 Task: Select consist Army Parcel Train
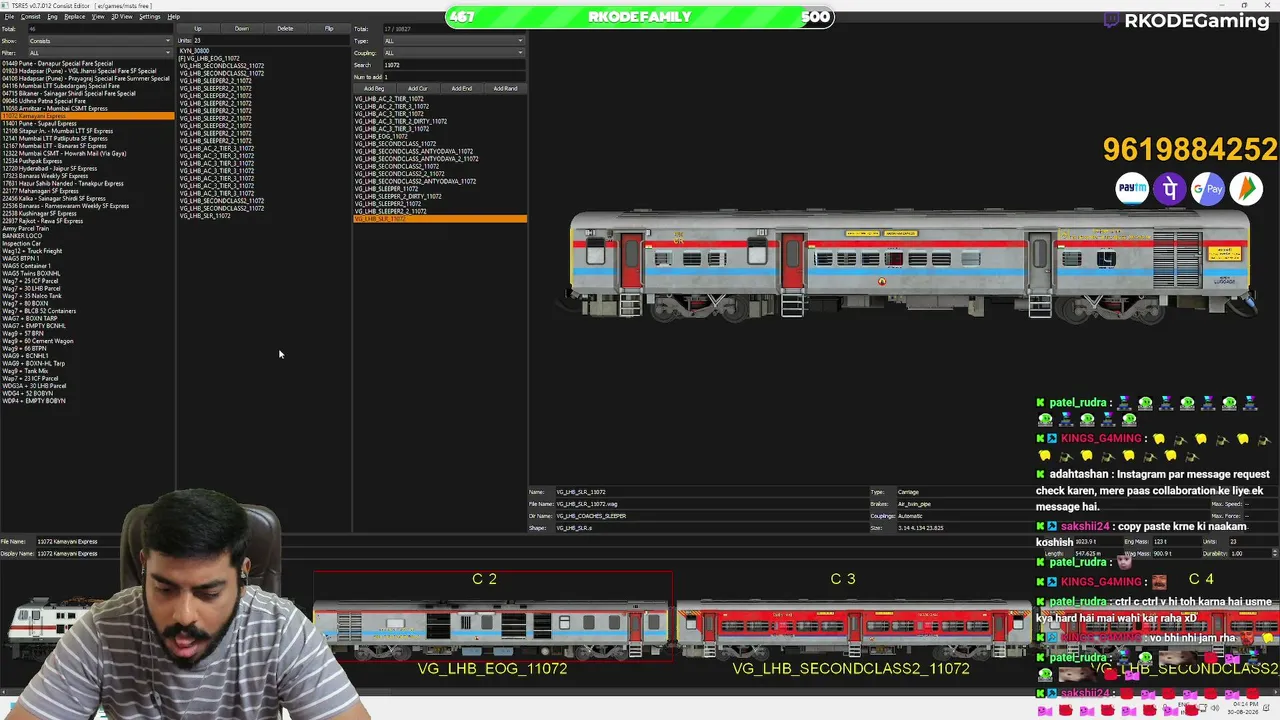click(x=25, y=229)
